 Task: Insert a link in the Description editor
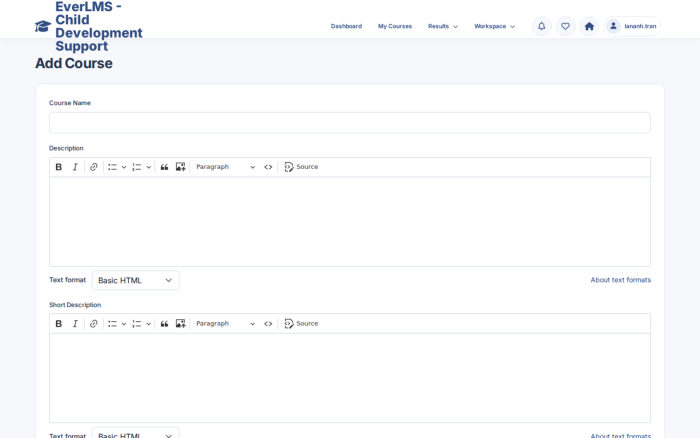[x=93, y=167]
